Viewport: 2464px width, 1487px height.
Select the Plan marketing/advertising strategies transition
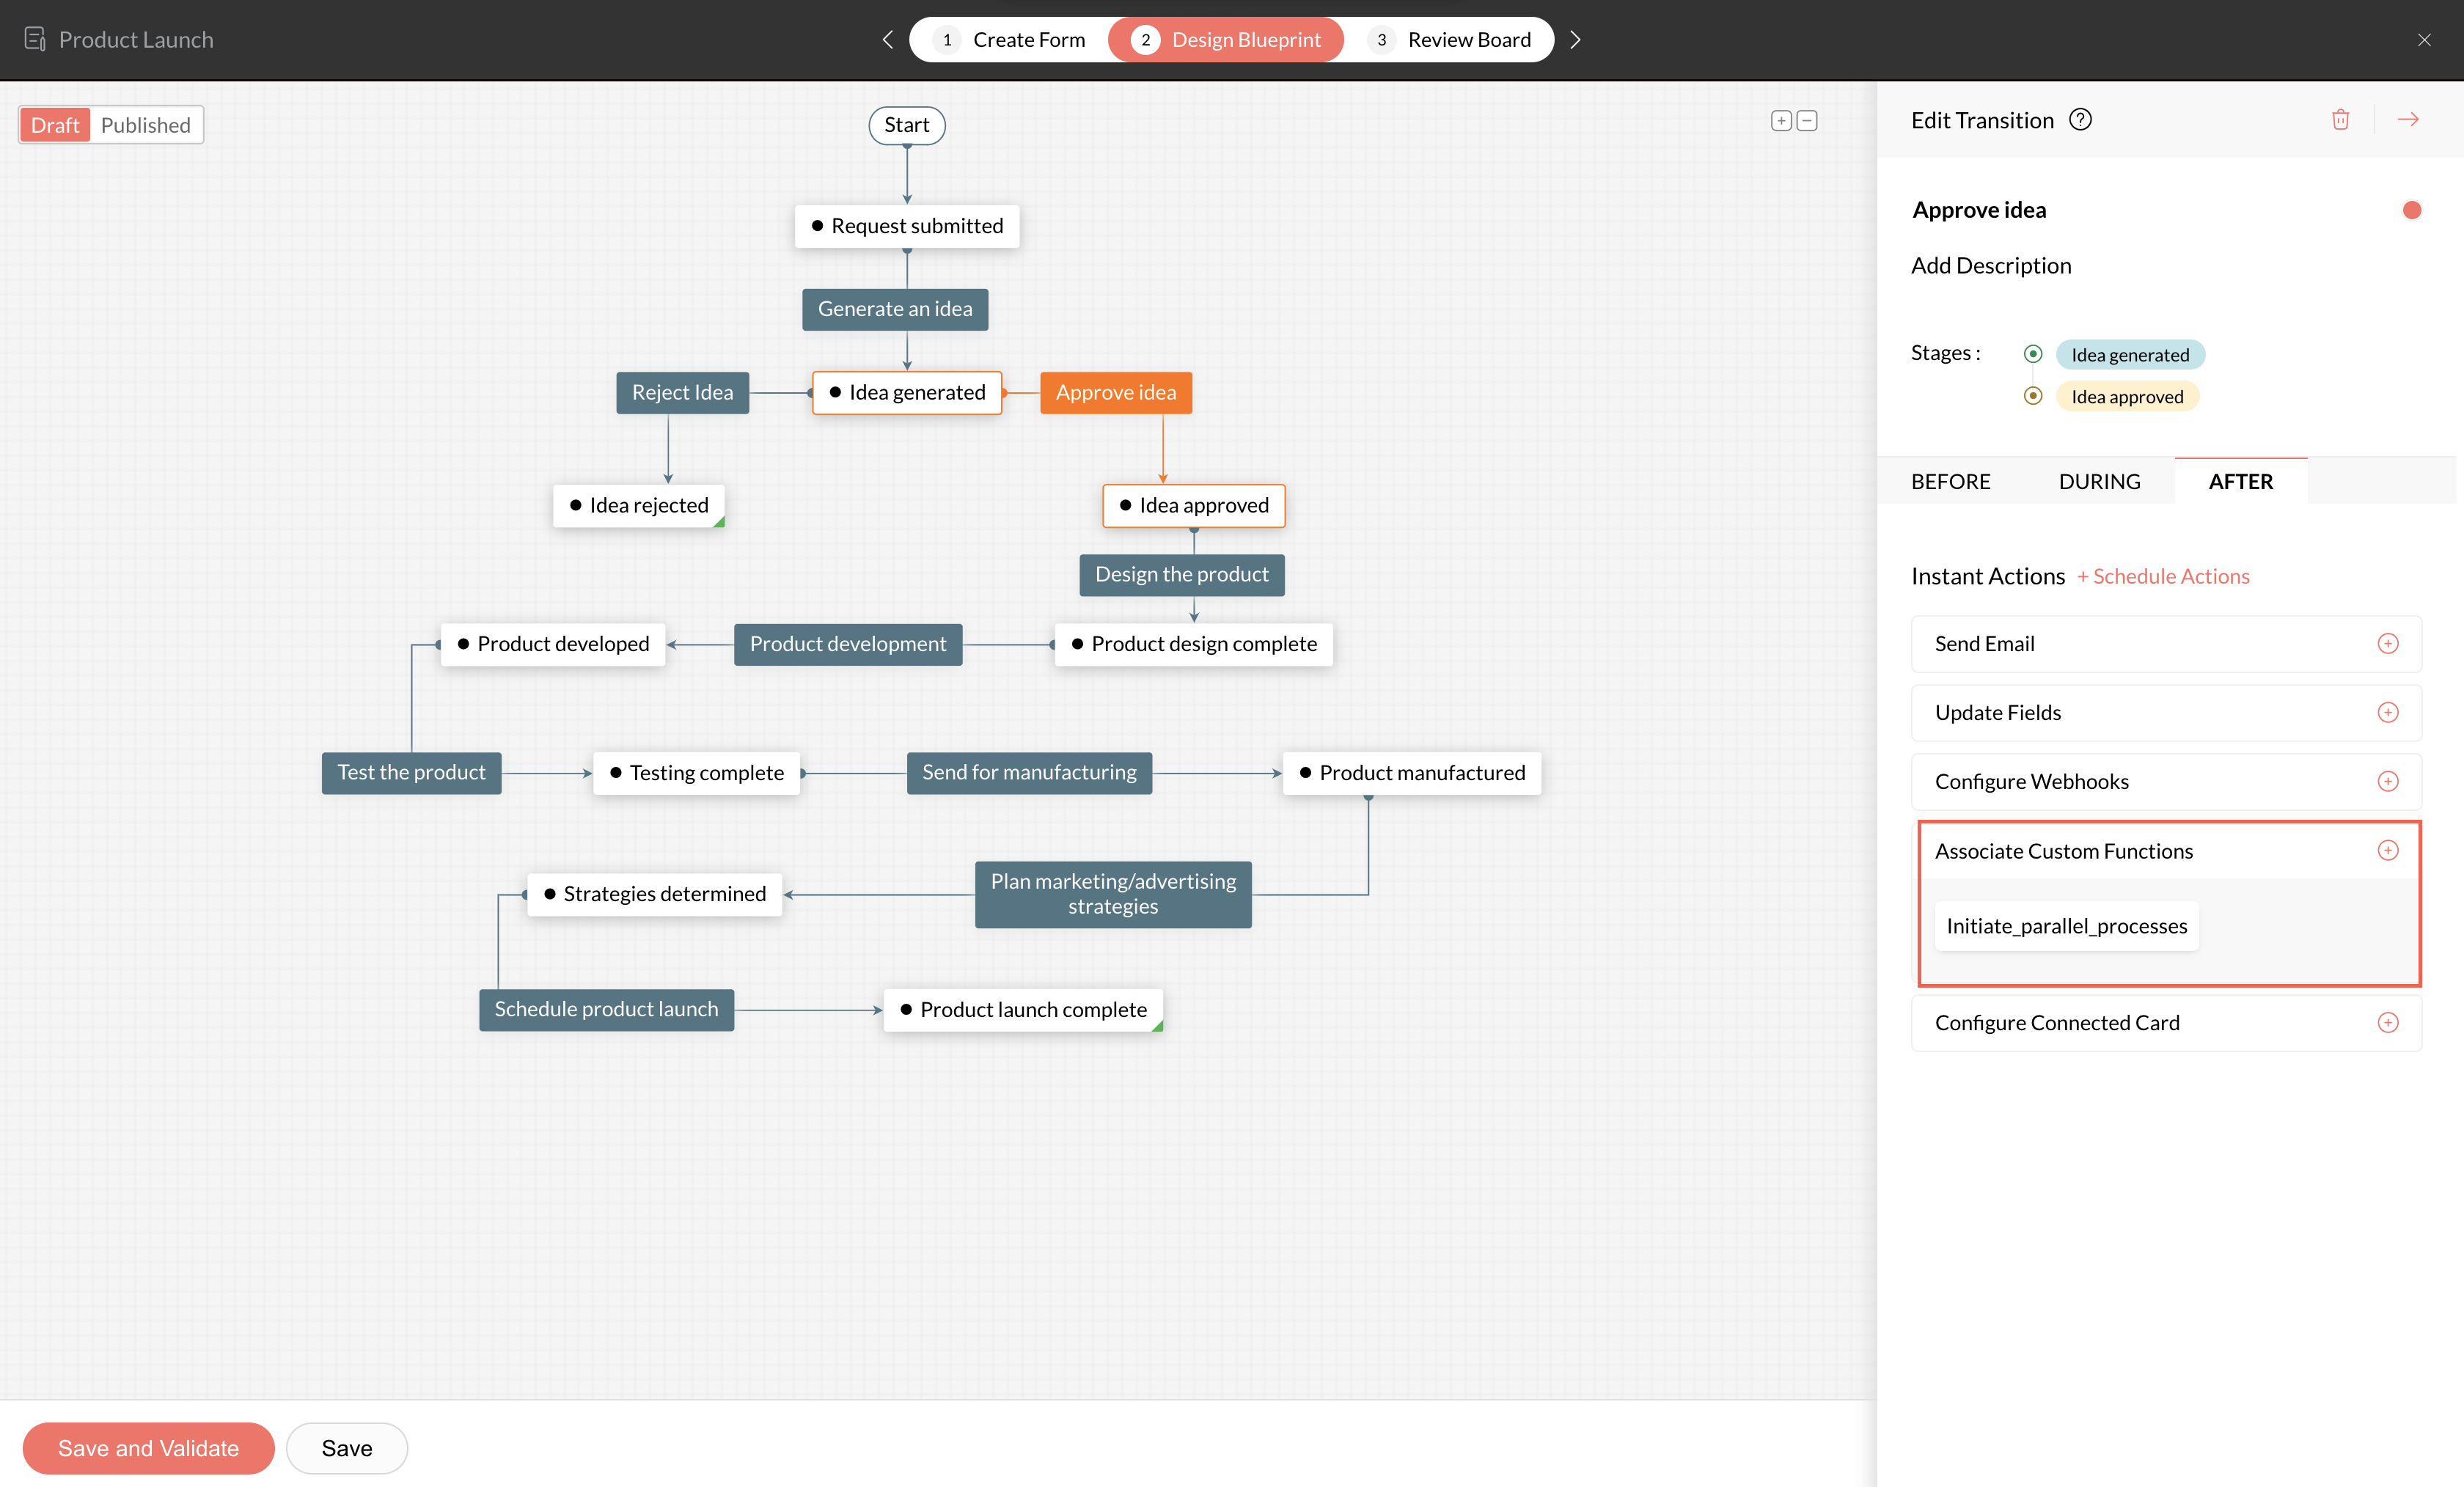pyautogui.click(x=1112, y=894)
